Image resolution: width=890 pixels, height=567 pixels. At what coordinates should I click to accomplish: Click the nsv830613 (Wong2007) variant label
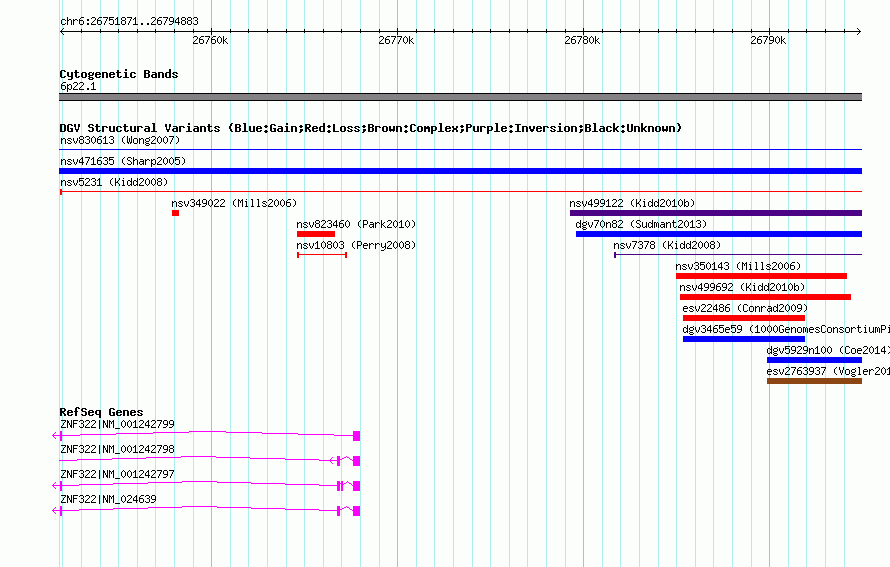pyautogui.click(x=120, y=140)
